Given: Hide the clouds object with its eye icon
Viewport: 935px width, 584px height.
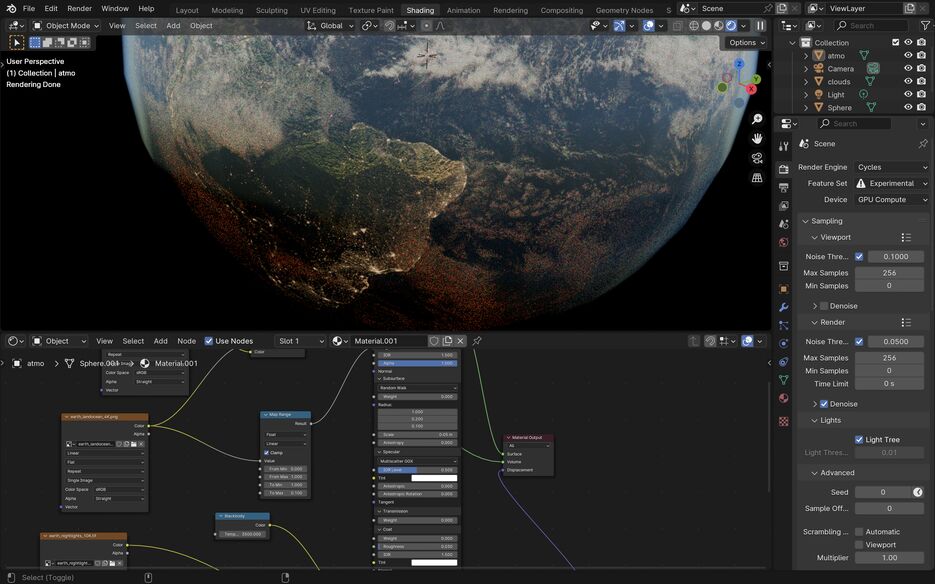Looking at the screenshot, I should [x=908, y=82].
